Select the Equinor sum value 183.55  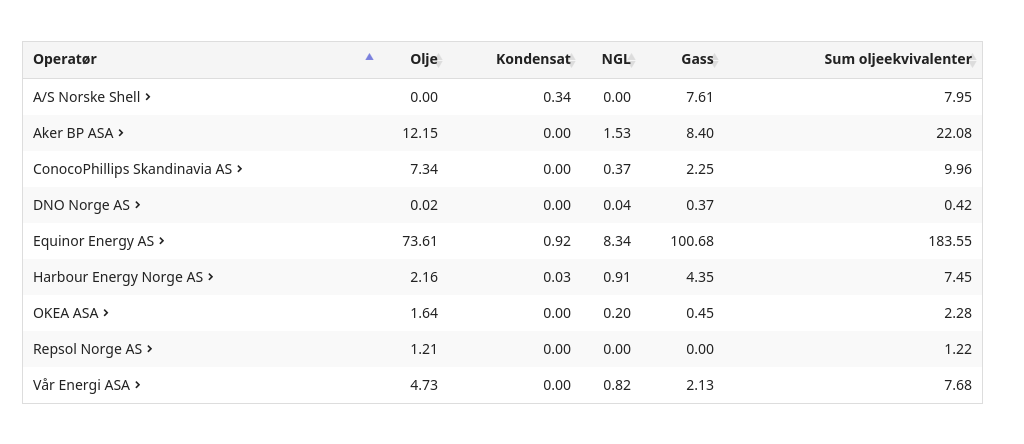point(950,241)
